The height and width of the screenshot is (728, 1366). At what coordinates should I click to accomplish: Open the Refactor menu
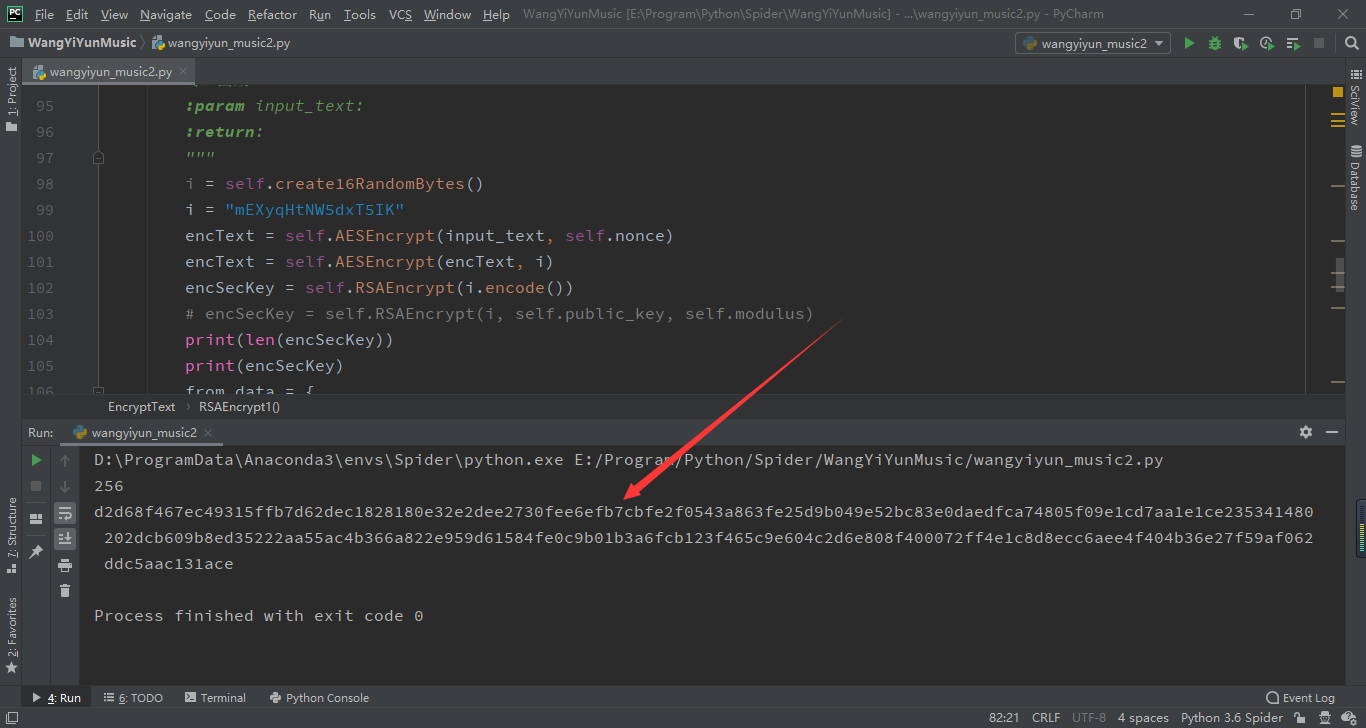click(x=272, y=14)
